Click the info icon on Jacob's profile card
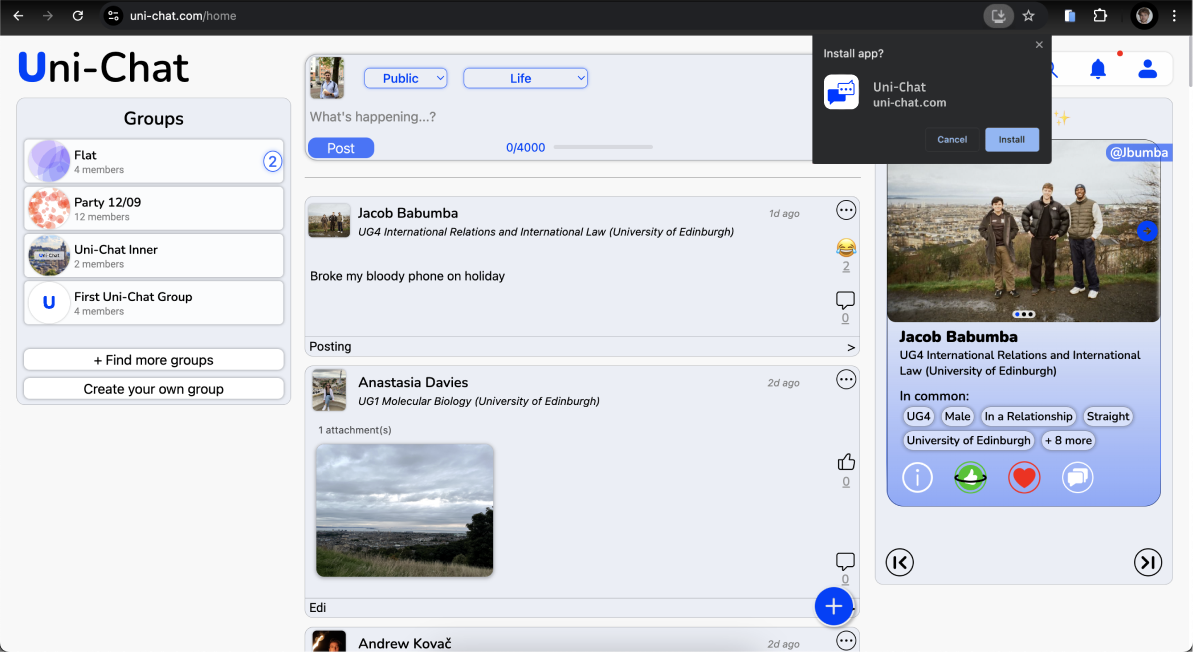This screenshot has width=1193, height=652. pos(917,477)
